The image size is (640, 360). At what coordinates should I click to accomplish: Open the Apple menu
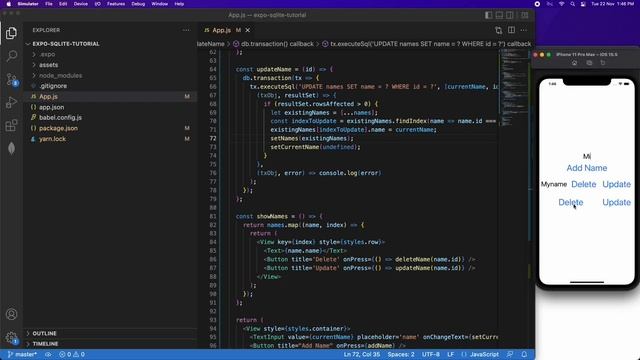click(8, 4)
